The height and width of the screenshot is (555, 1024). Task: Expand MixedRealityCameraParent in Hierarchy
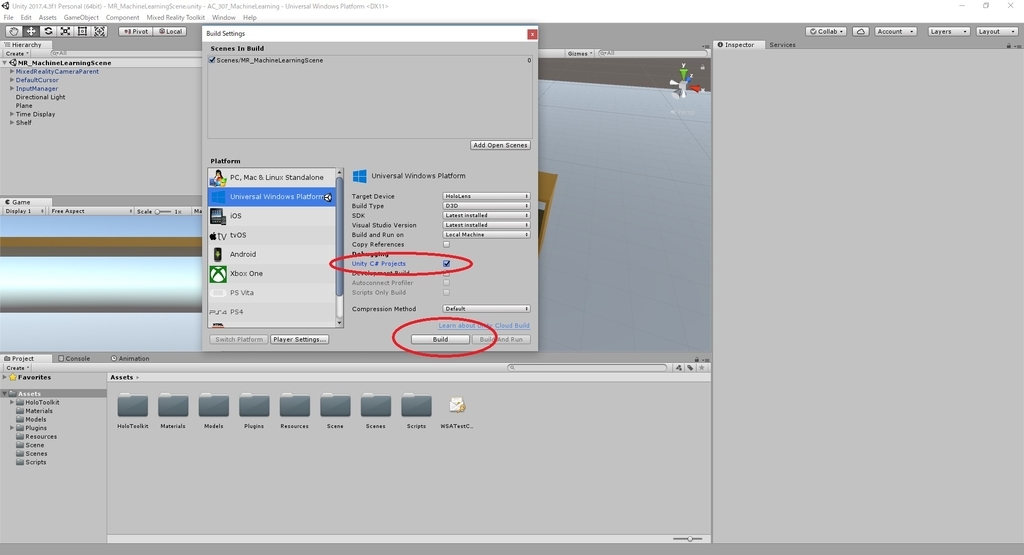point(12,71)
